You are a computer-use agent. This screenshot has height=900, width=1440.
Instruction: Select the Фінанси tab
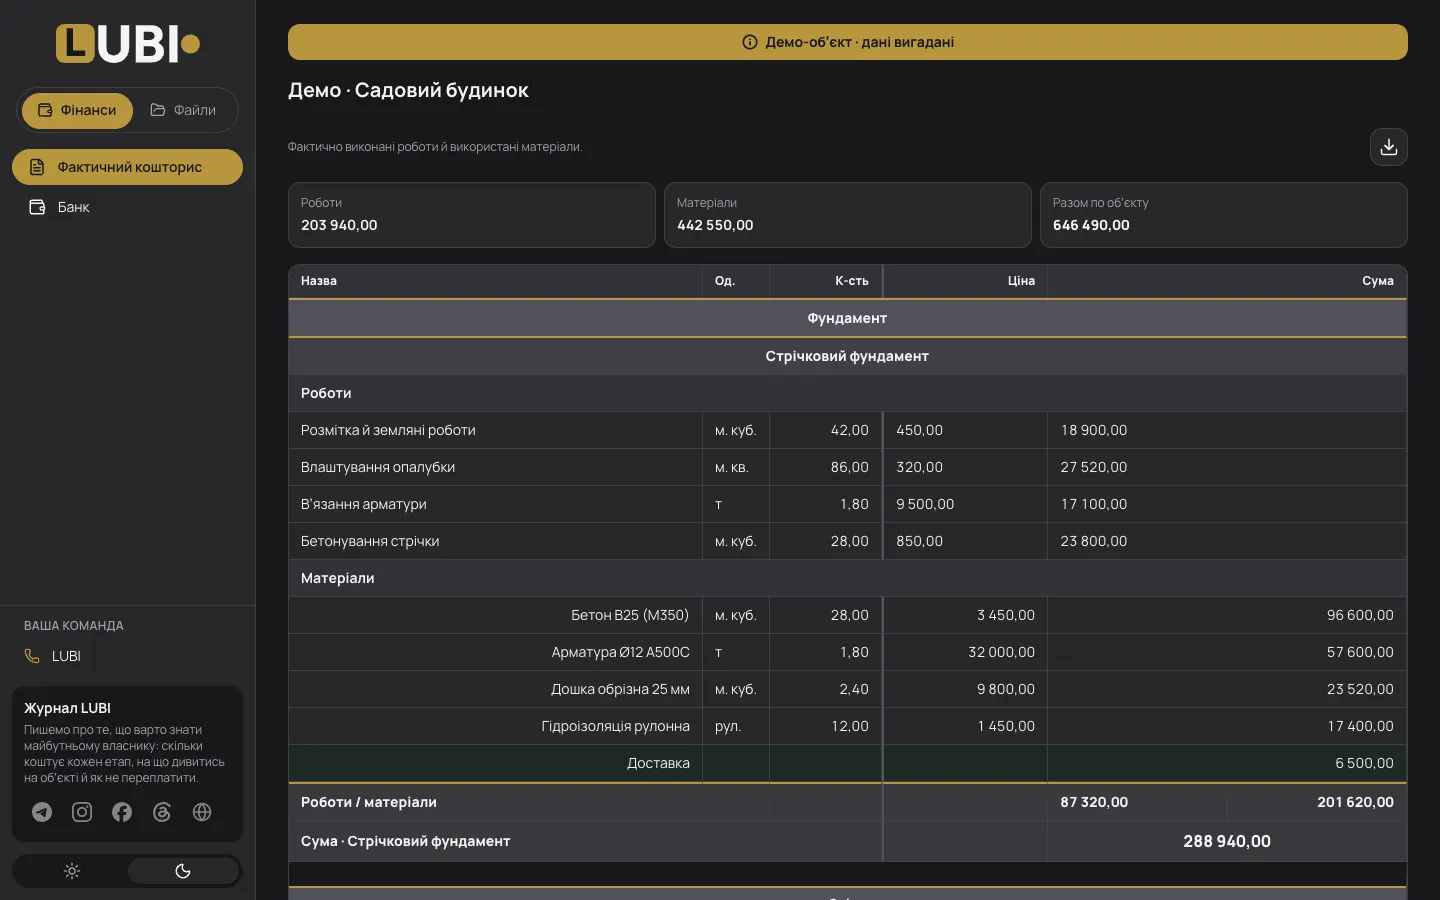click(77, 110)
